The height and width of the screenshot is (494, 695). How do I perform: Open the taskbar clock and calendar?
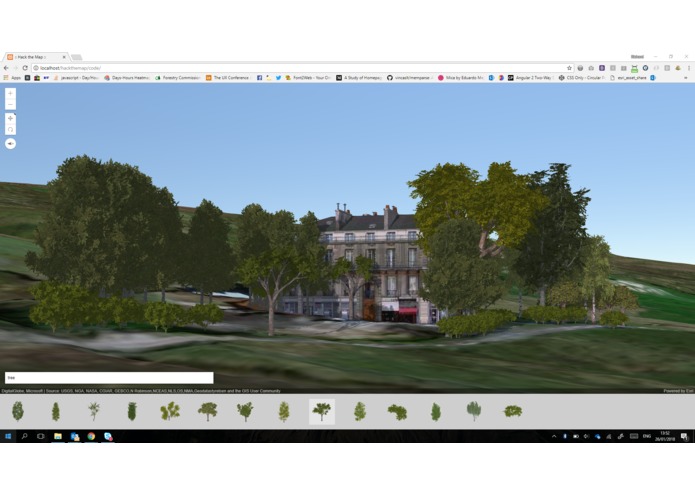point(665,436)
